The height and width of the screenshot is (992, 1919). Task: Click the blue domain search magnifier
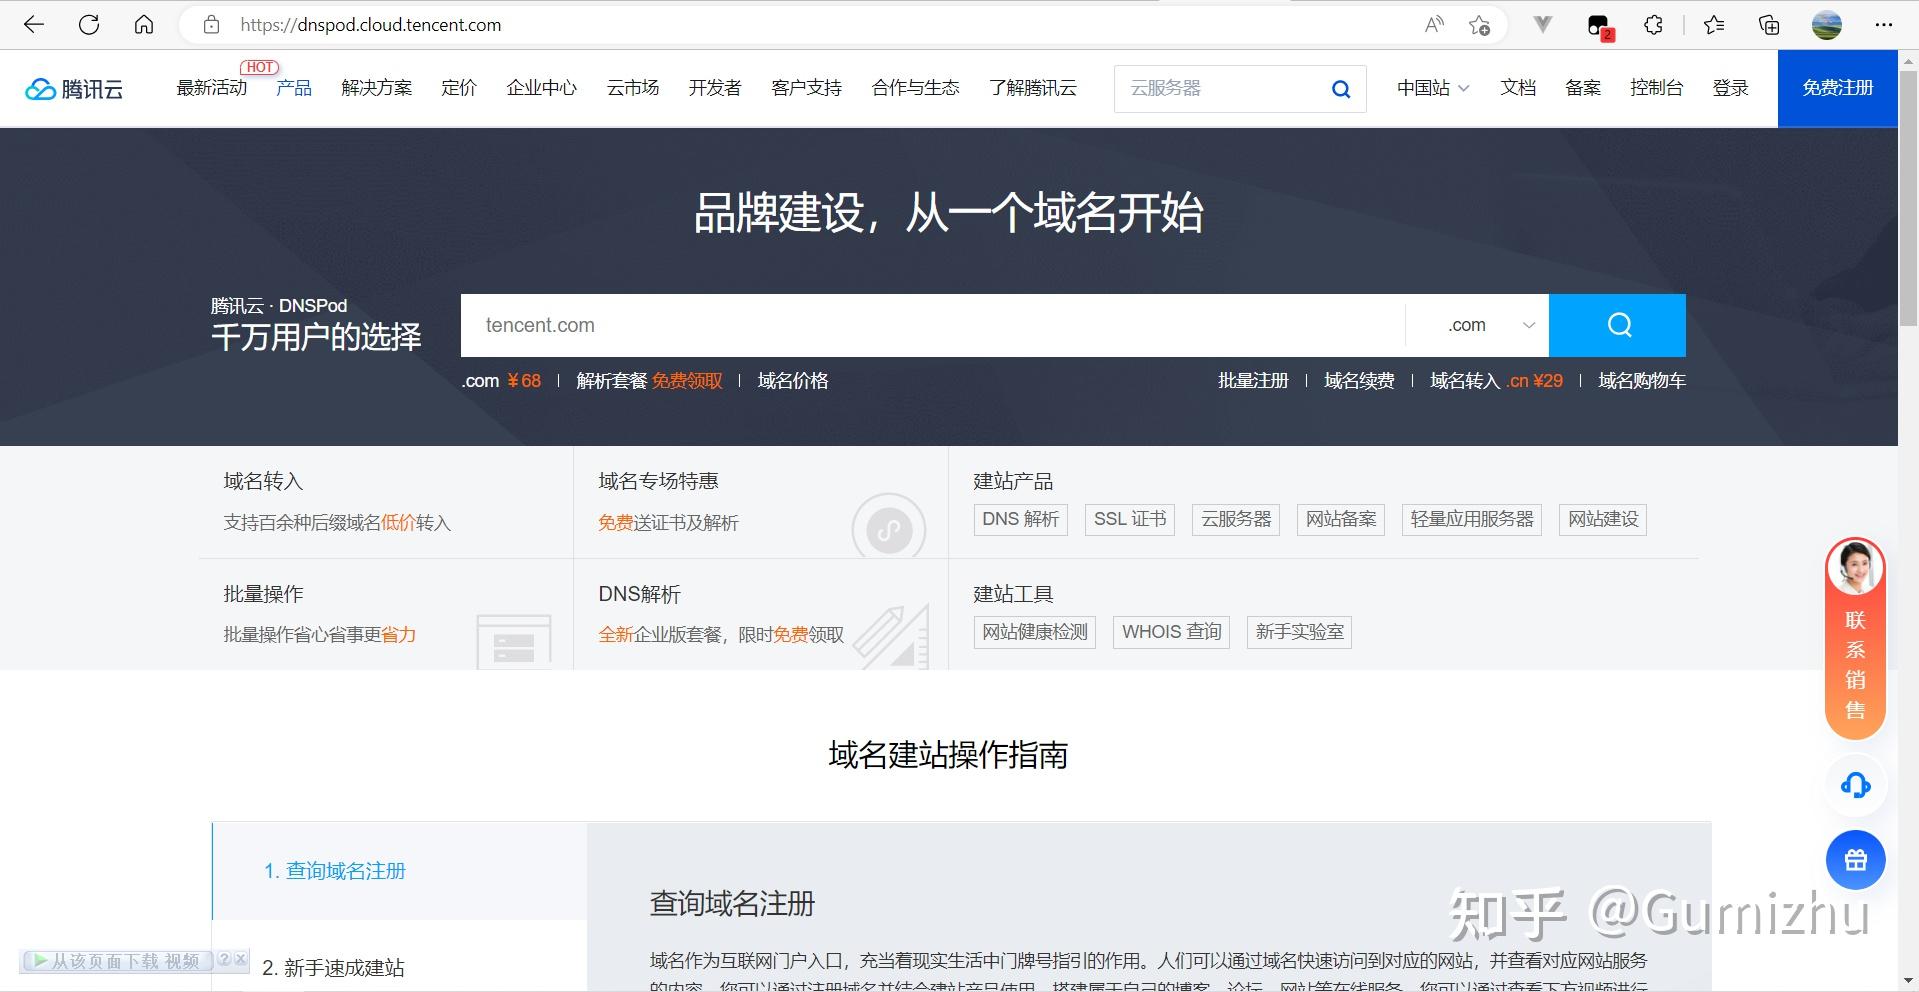tap(1617, 324)
